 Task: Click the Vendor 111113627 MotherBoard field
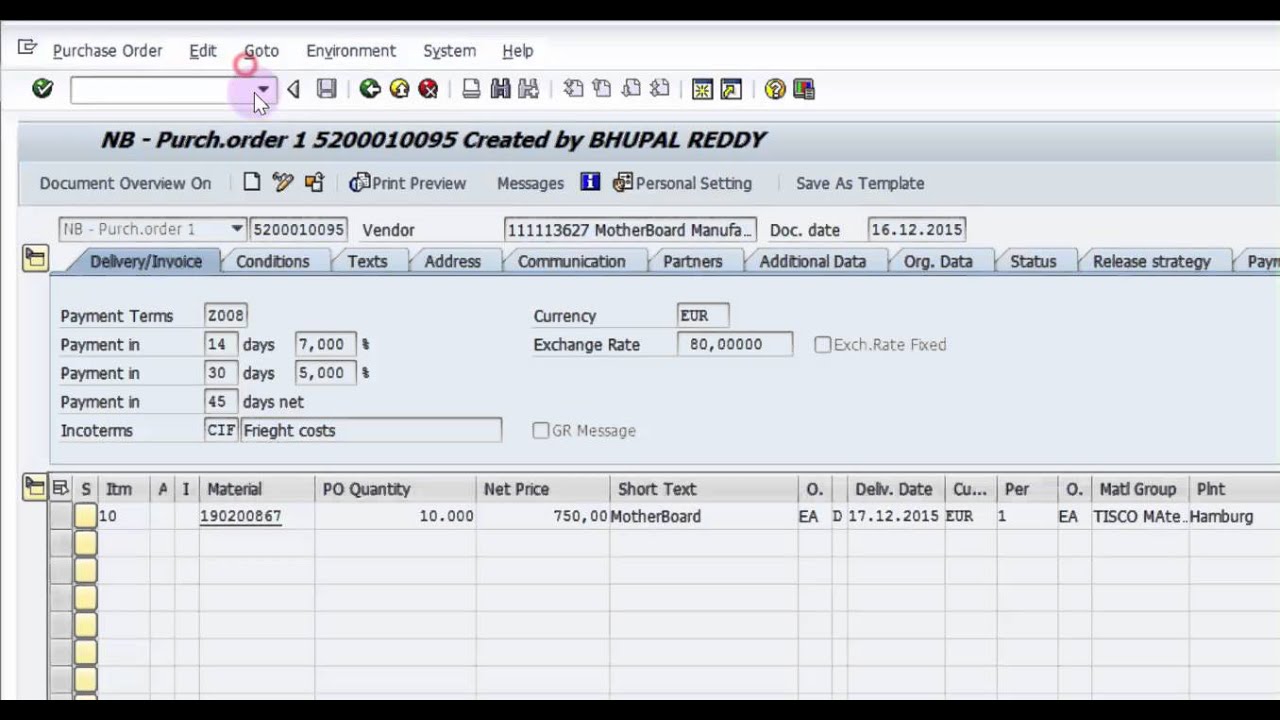(x=630, y=230)
